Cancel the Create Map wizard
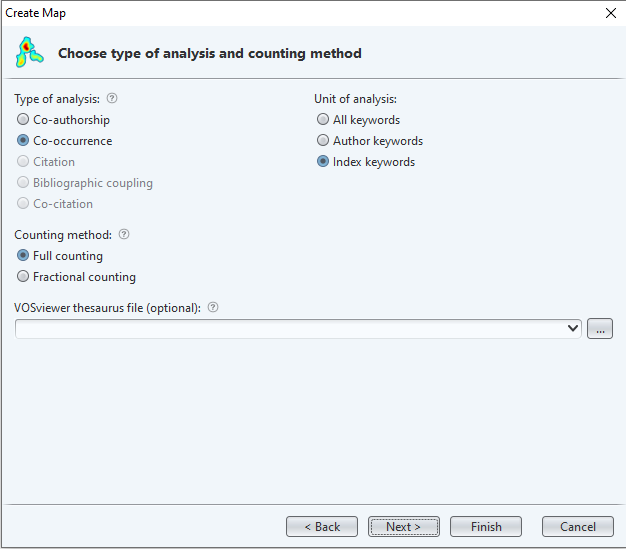This screenshot has width=626, height=549. 578,527
